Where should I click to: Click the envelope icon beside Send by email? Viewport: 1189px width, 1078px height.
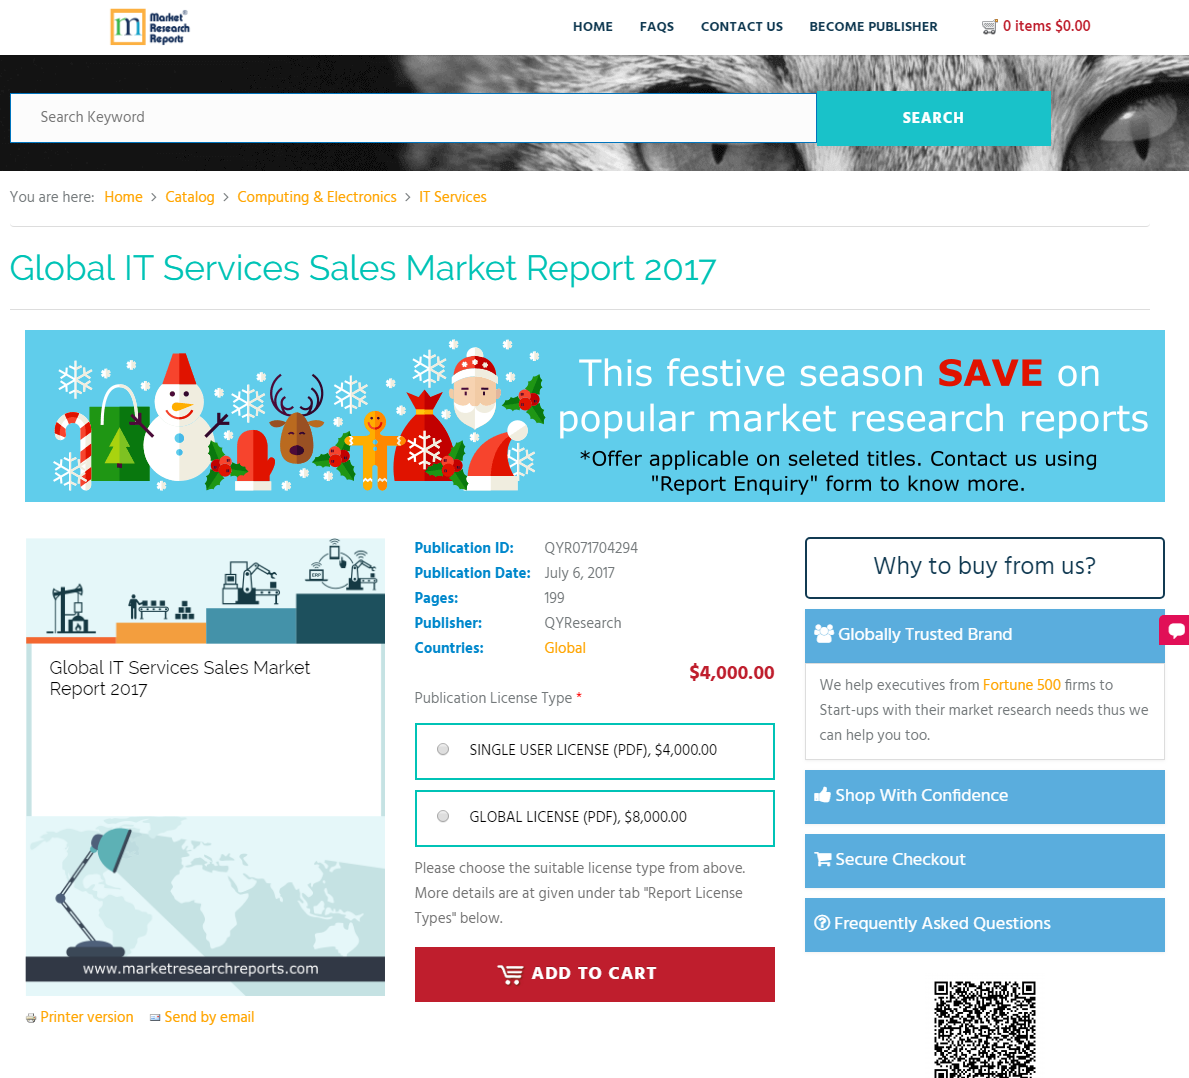coord(155,1017)
